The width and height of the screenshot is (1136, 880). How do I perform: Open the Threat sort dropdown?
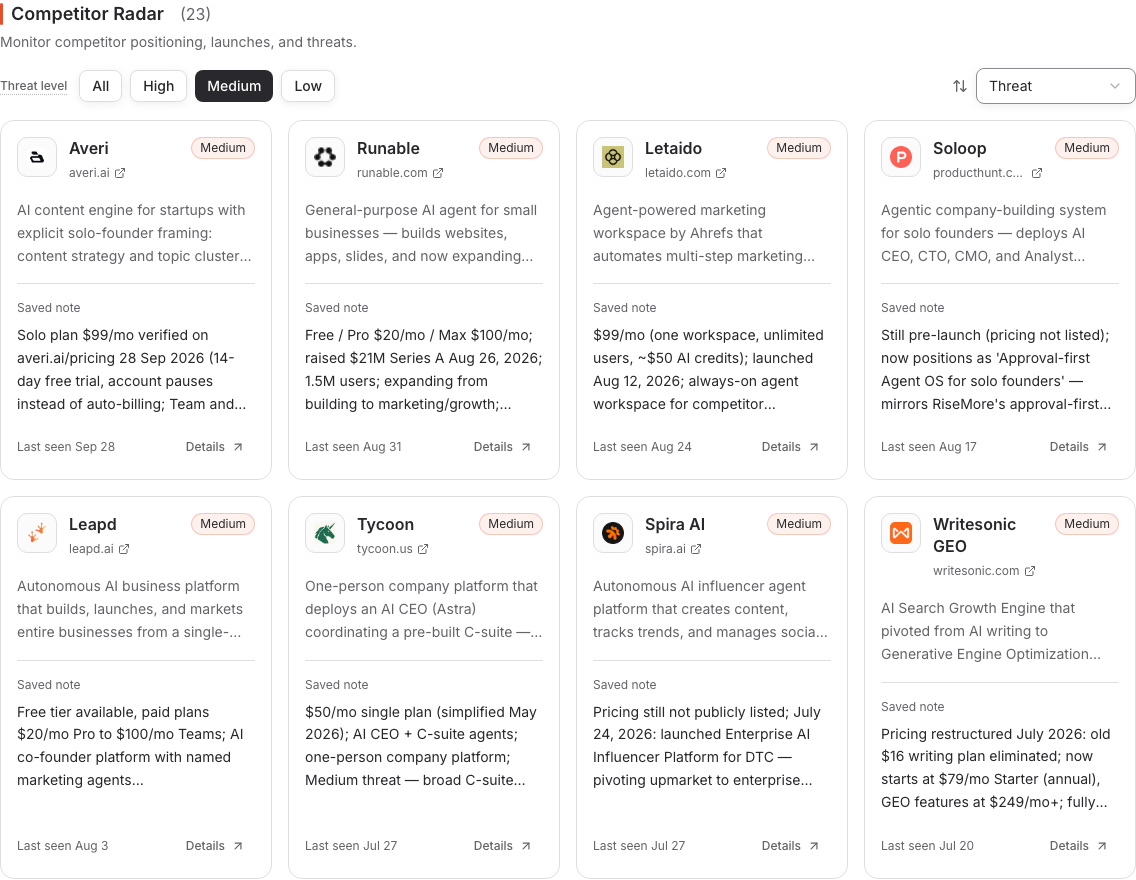click(x=1055, y=86)
